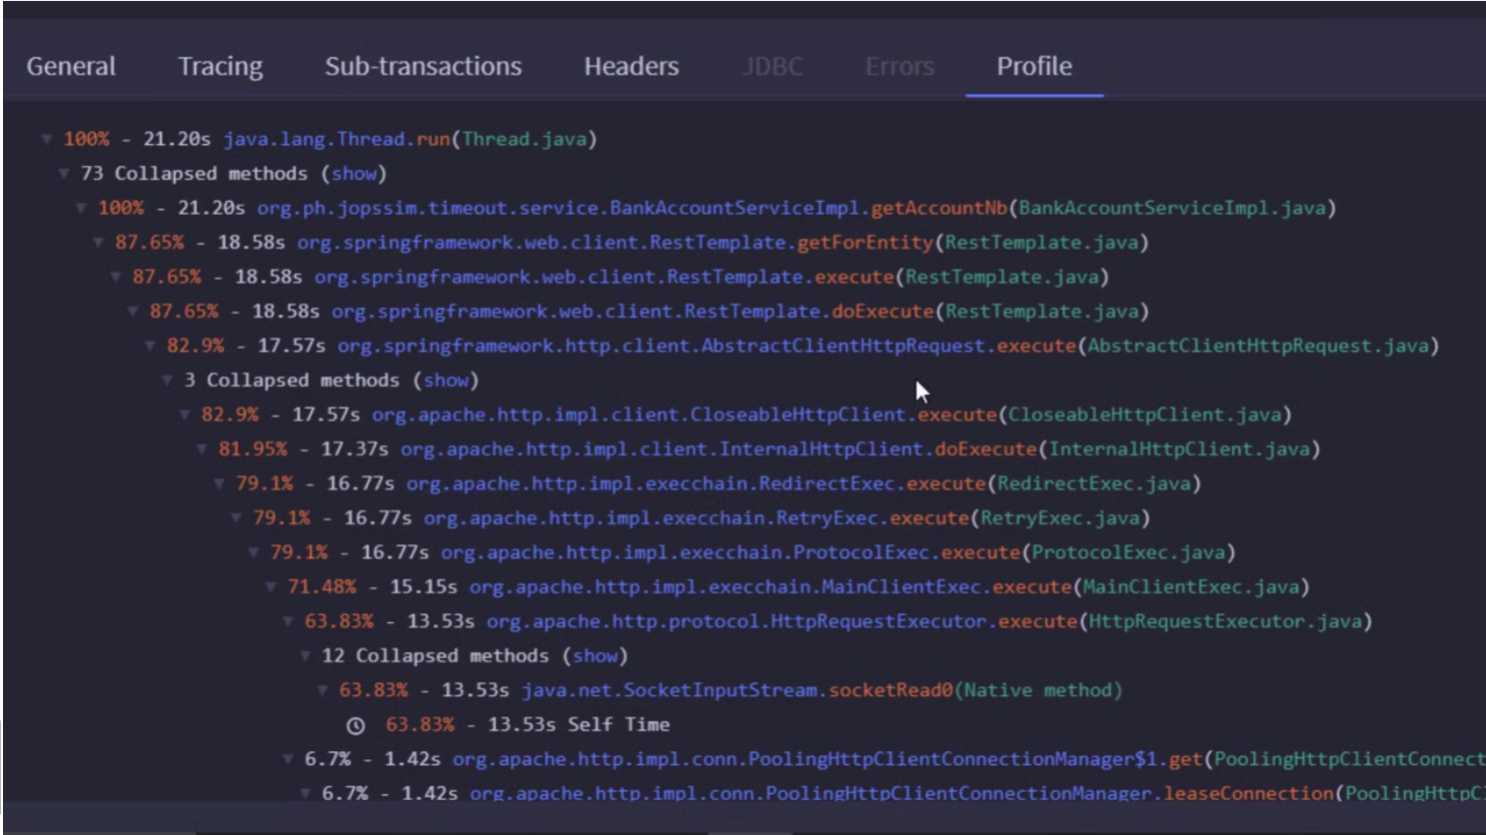Viewport: 1486px width, 835px height.
Task: Collapse the SocketInputStream.socketRead0 node
Action: (323, 690)
